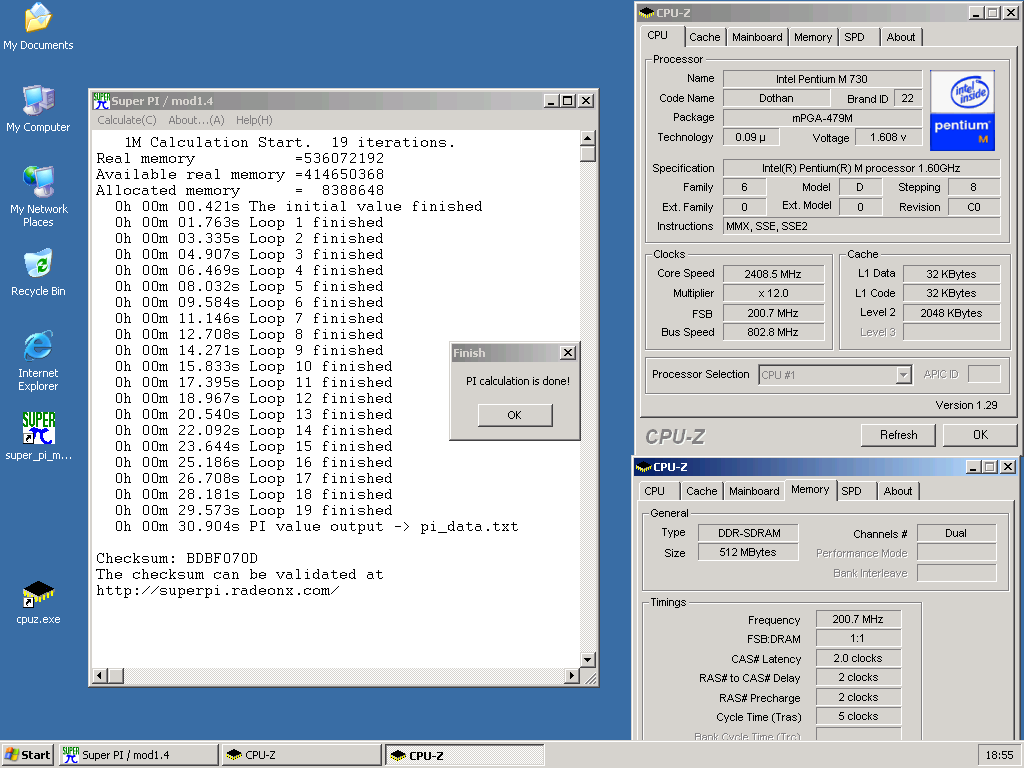Switch to Cache tab in lower CPU-Z
Screen dimensions: 1024x768
[702, 491]
